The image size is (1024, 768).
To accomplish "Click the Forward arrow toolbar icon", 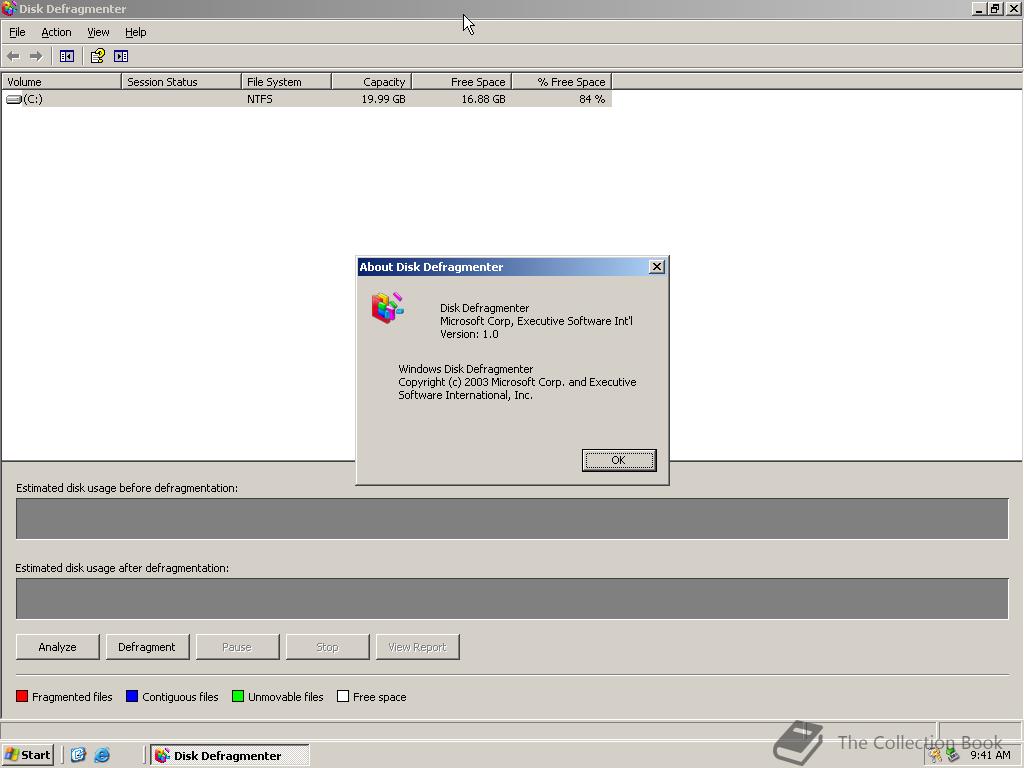I will click(36, 56).
